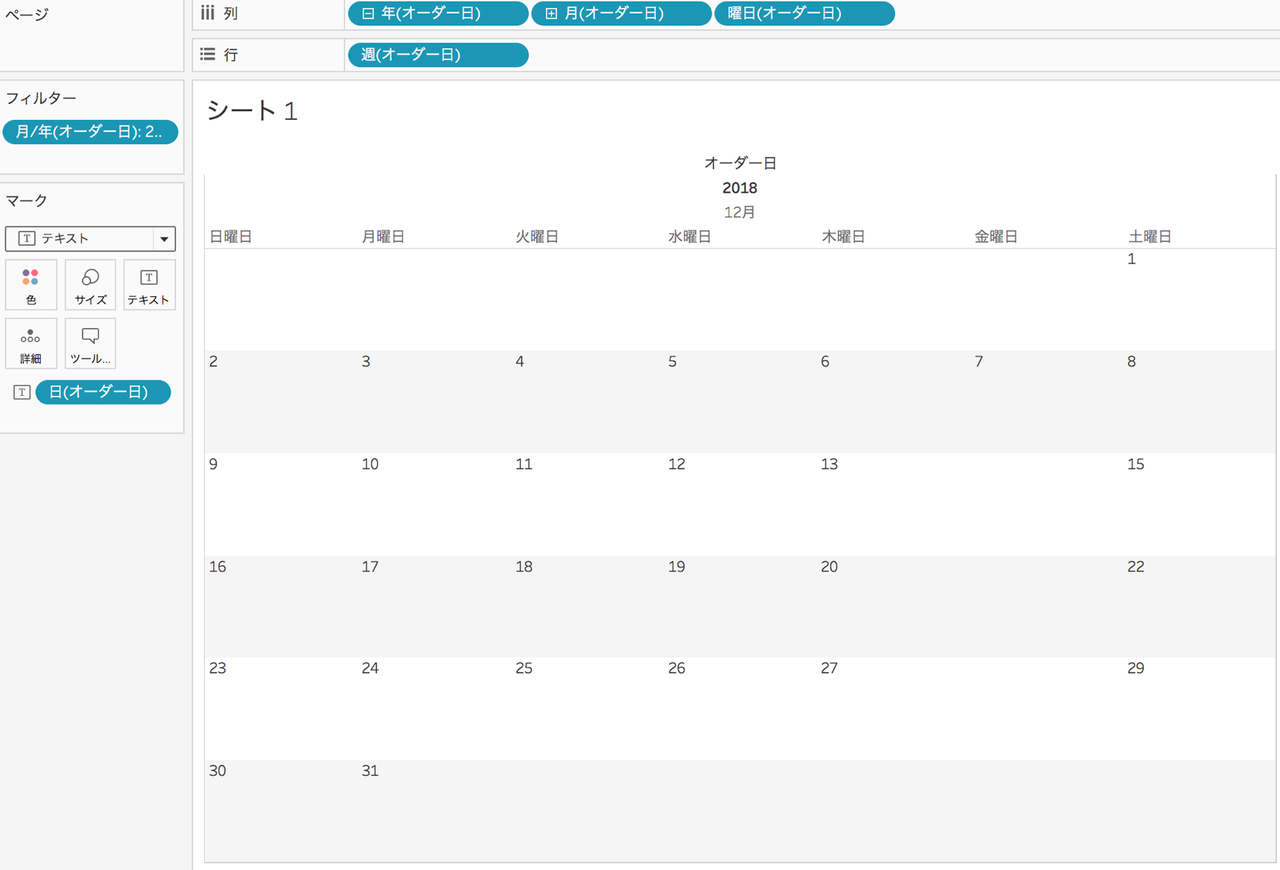
Task: Select the 金曜日 column header
Action: point(996,237)
